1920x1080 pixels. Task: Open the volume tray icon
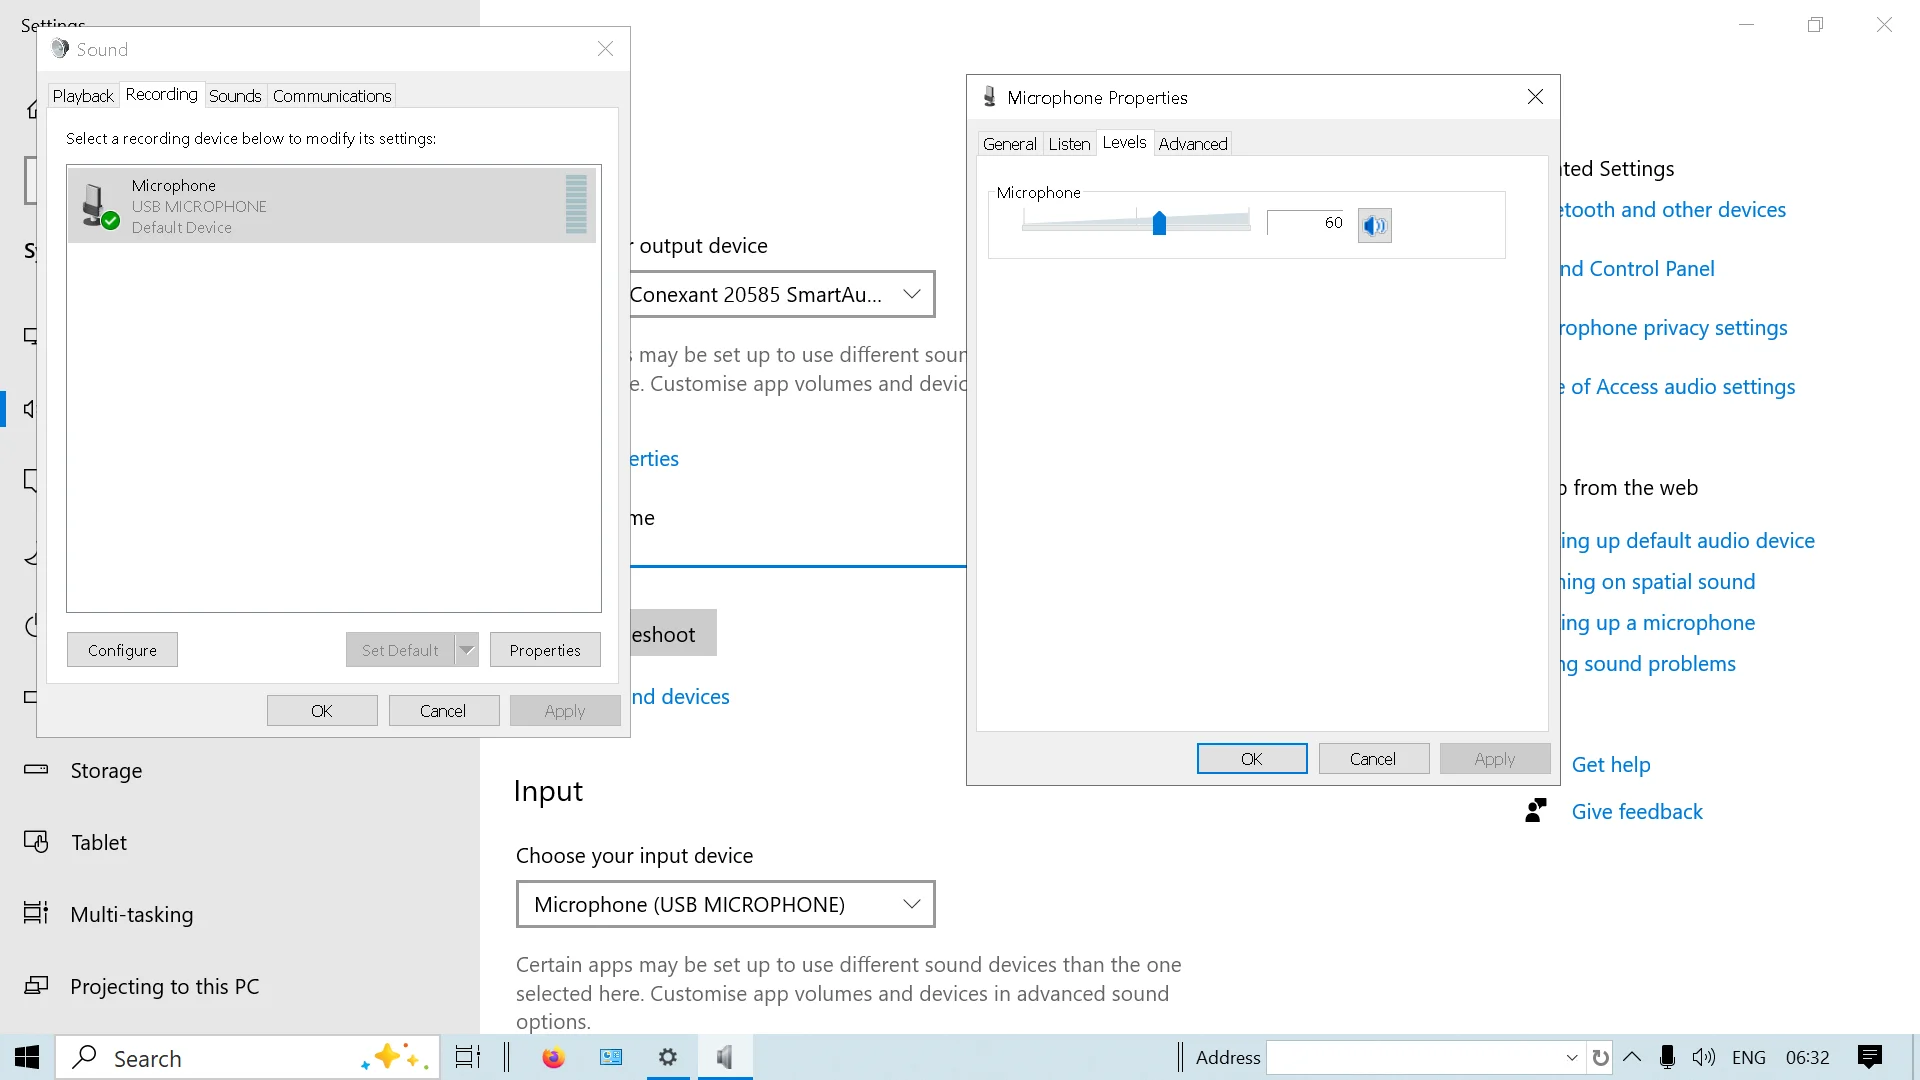pyautogui.click(x=1703, y=1057)
